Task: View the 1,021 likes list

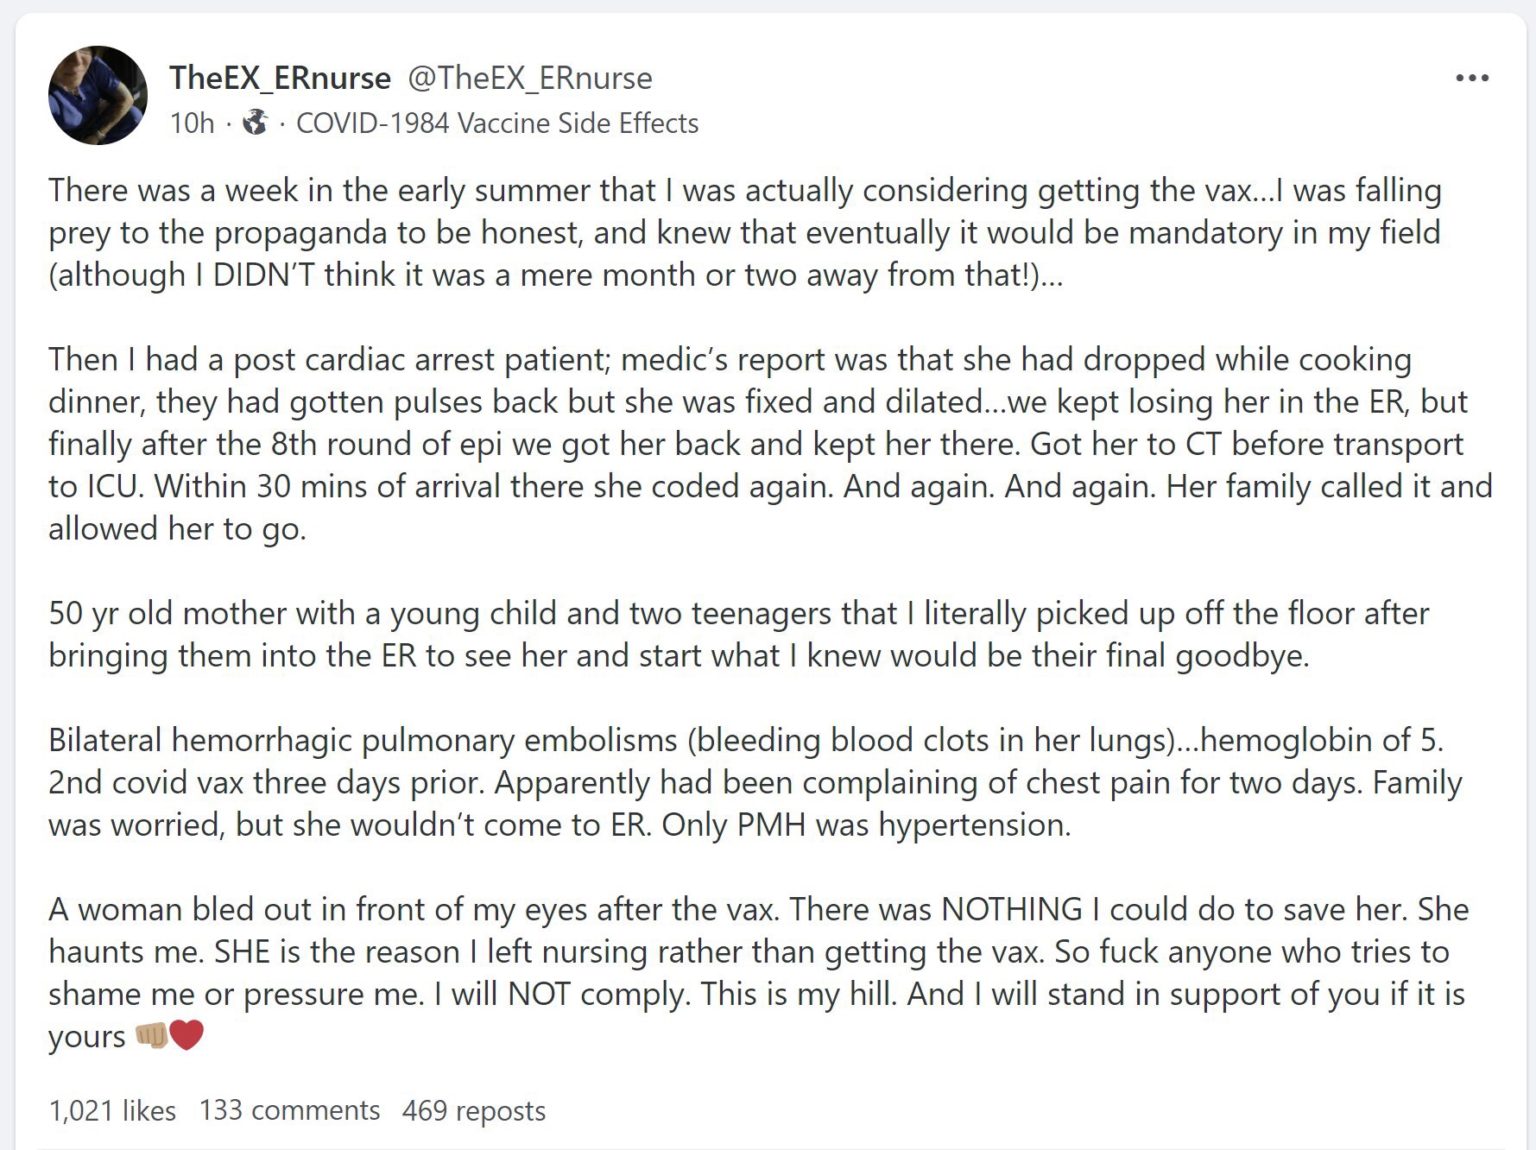Action: (112, 1110)
